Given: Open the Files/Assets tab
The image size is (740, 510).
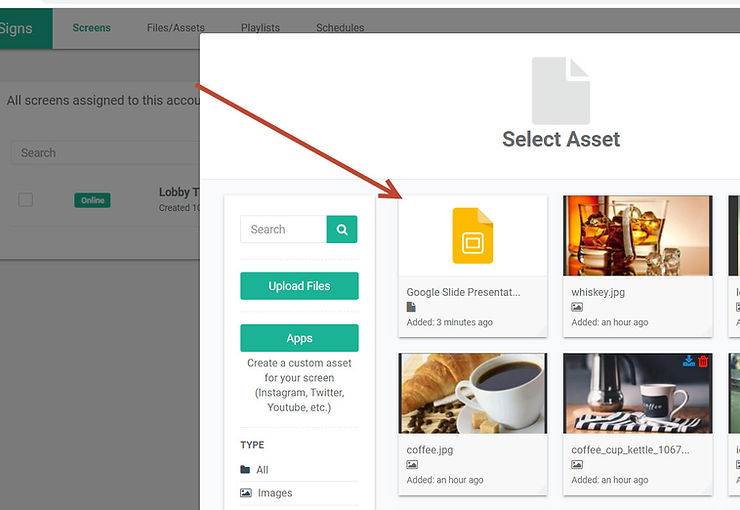Looking at the screenshot, I should pos(175,28).
